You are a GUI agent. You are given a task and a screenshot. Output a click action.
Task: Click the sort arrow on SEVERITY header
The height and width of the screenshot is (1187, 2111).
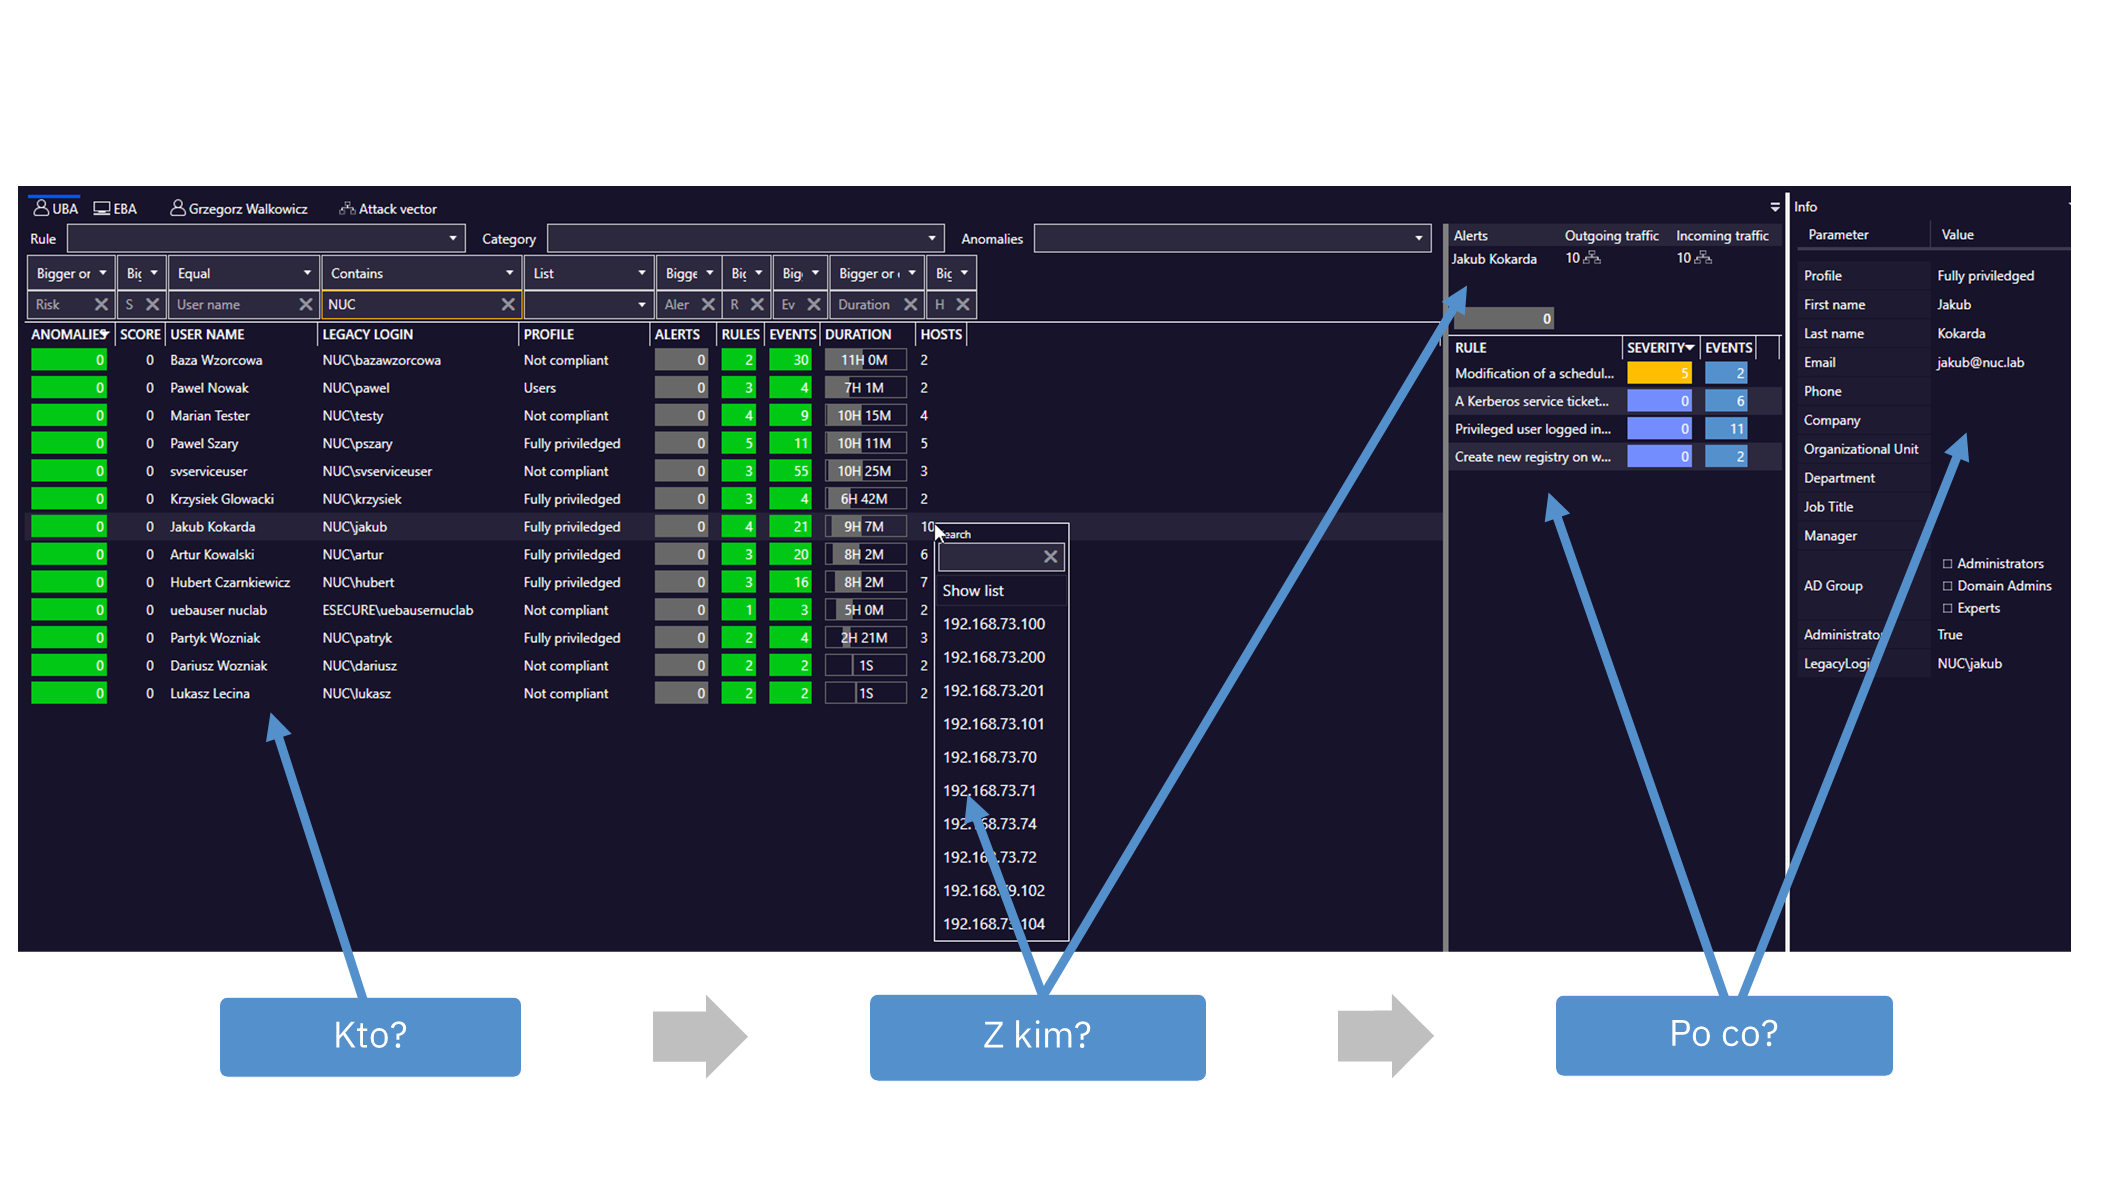pyautogui.click(x=1690, y=347)
